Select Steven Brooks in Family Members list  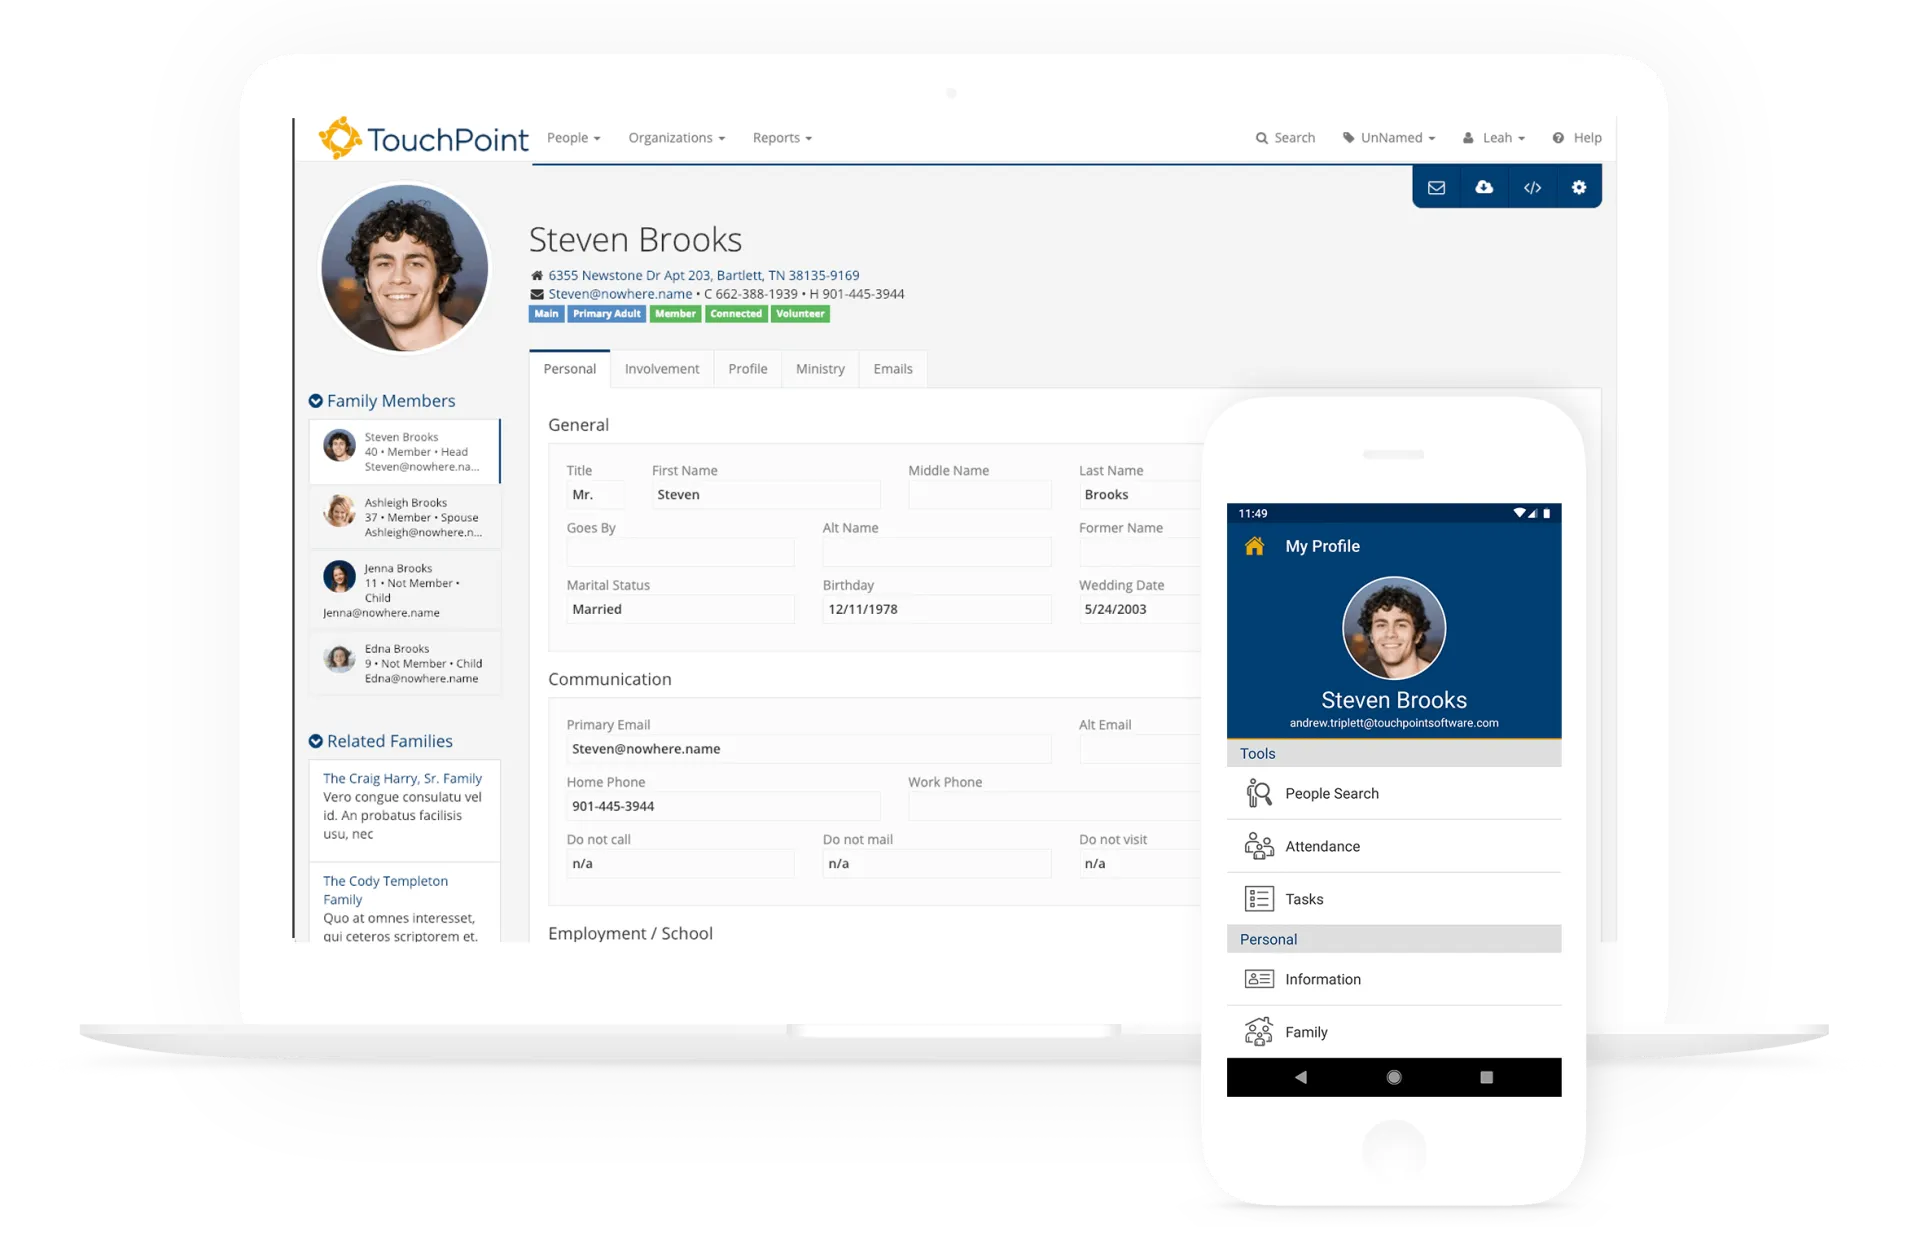tap(405, 452)
